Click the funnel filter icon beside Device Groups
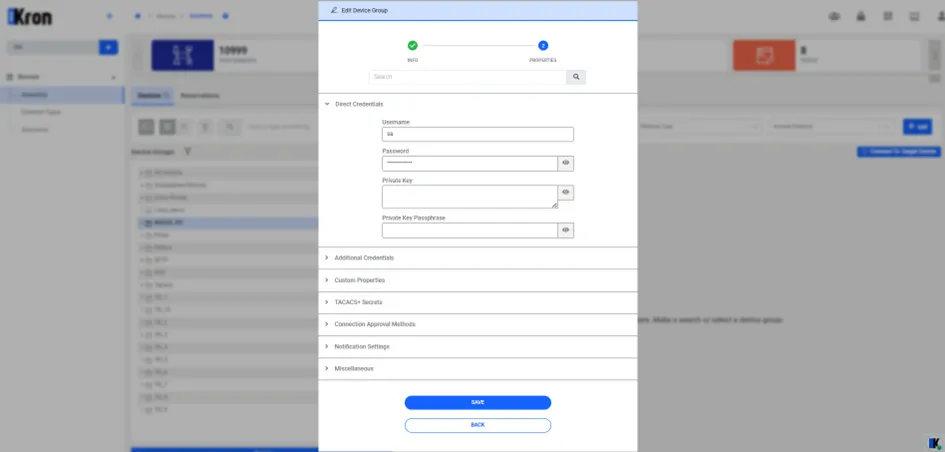Viewport: 945px width, 452px height. 187,152
